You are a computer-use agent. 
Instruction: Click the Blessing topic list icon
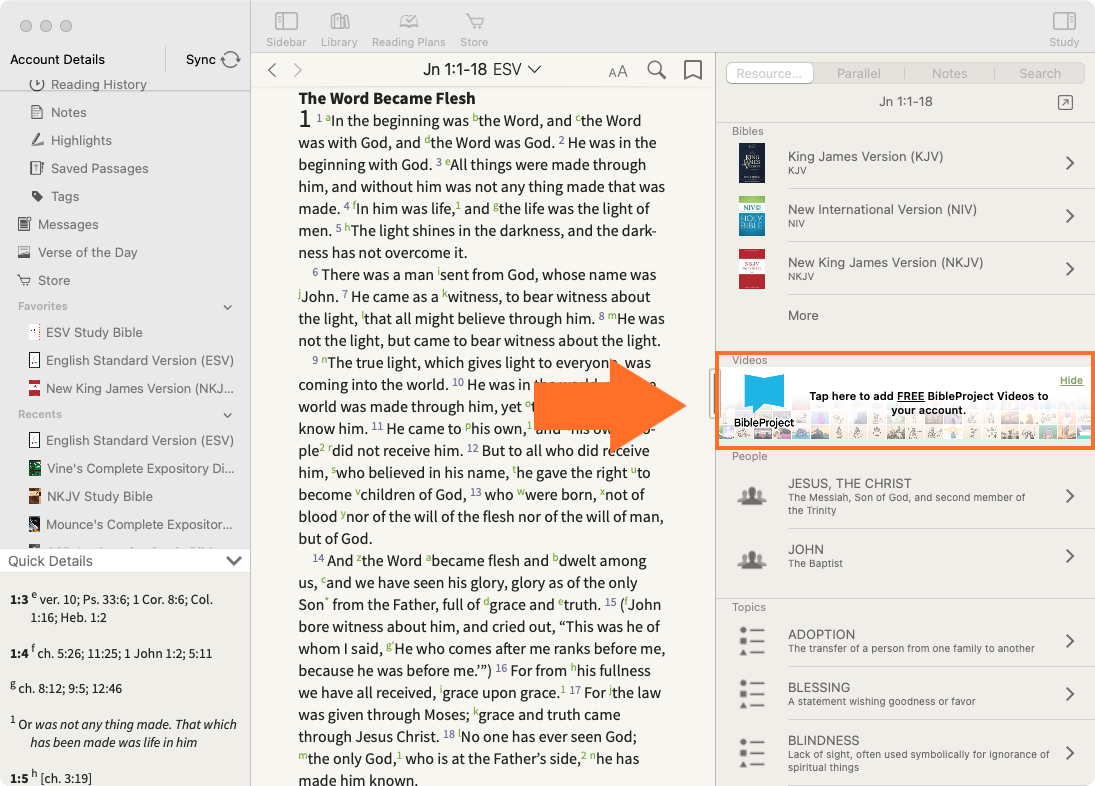point(751,694)
